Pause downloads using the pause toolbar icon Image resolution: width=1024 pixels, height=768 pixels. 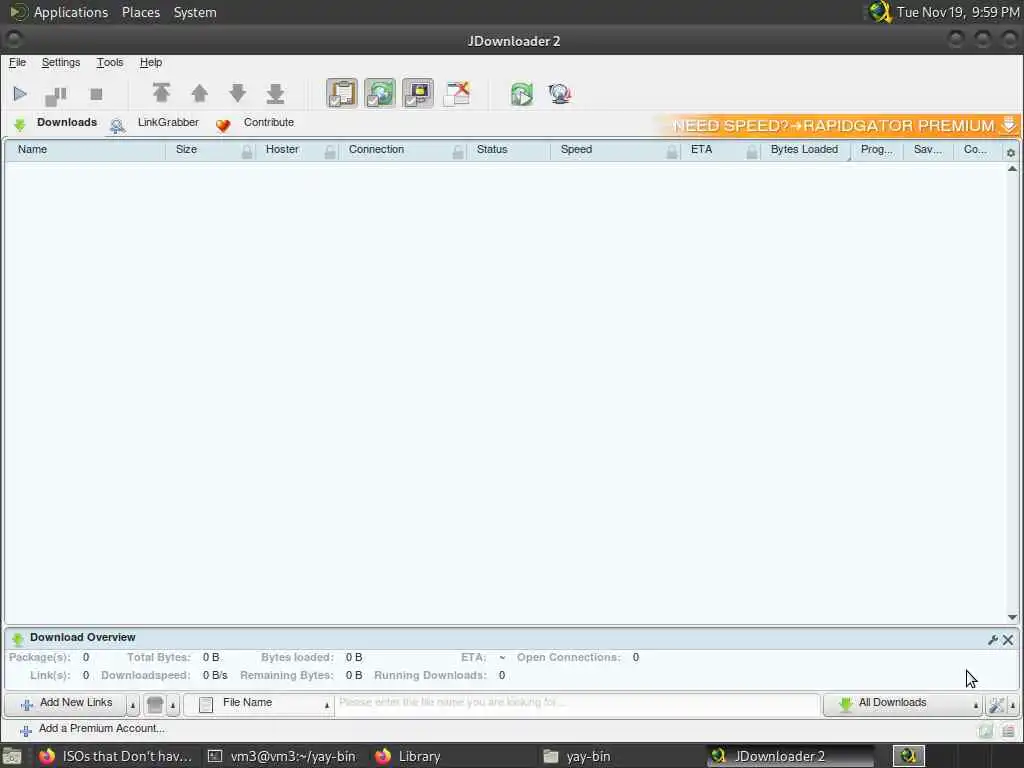tap(56, 95)
